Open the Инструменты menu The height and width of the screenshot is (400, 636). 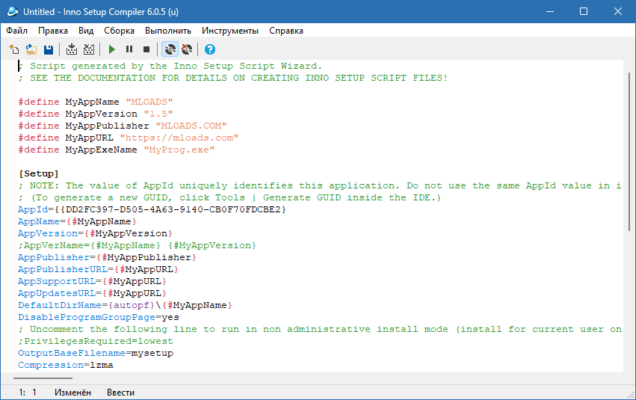click(x=230, y=31)
